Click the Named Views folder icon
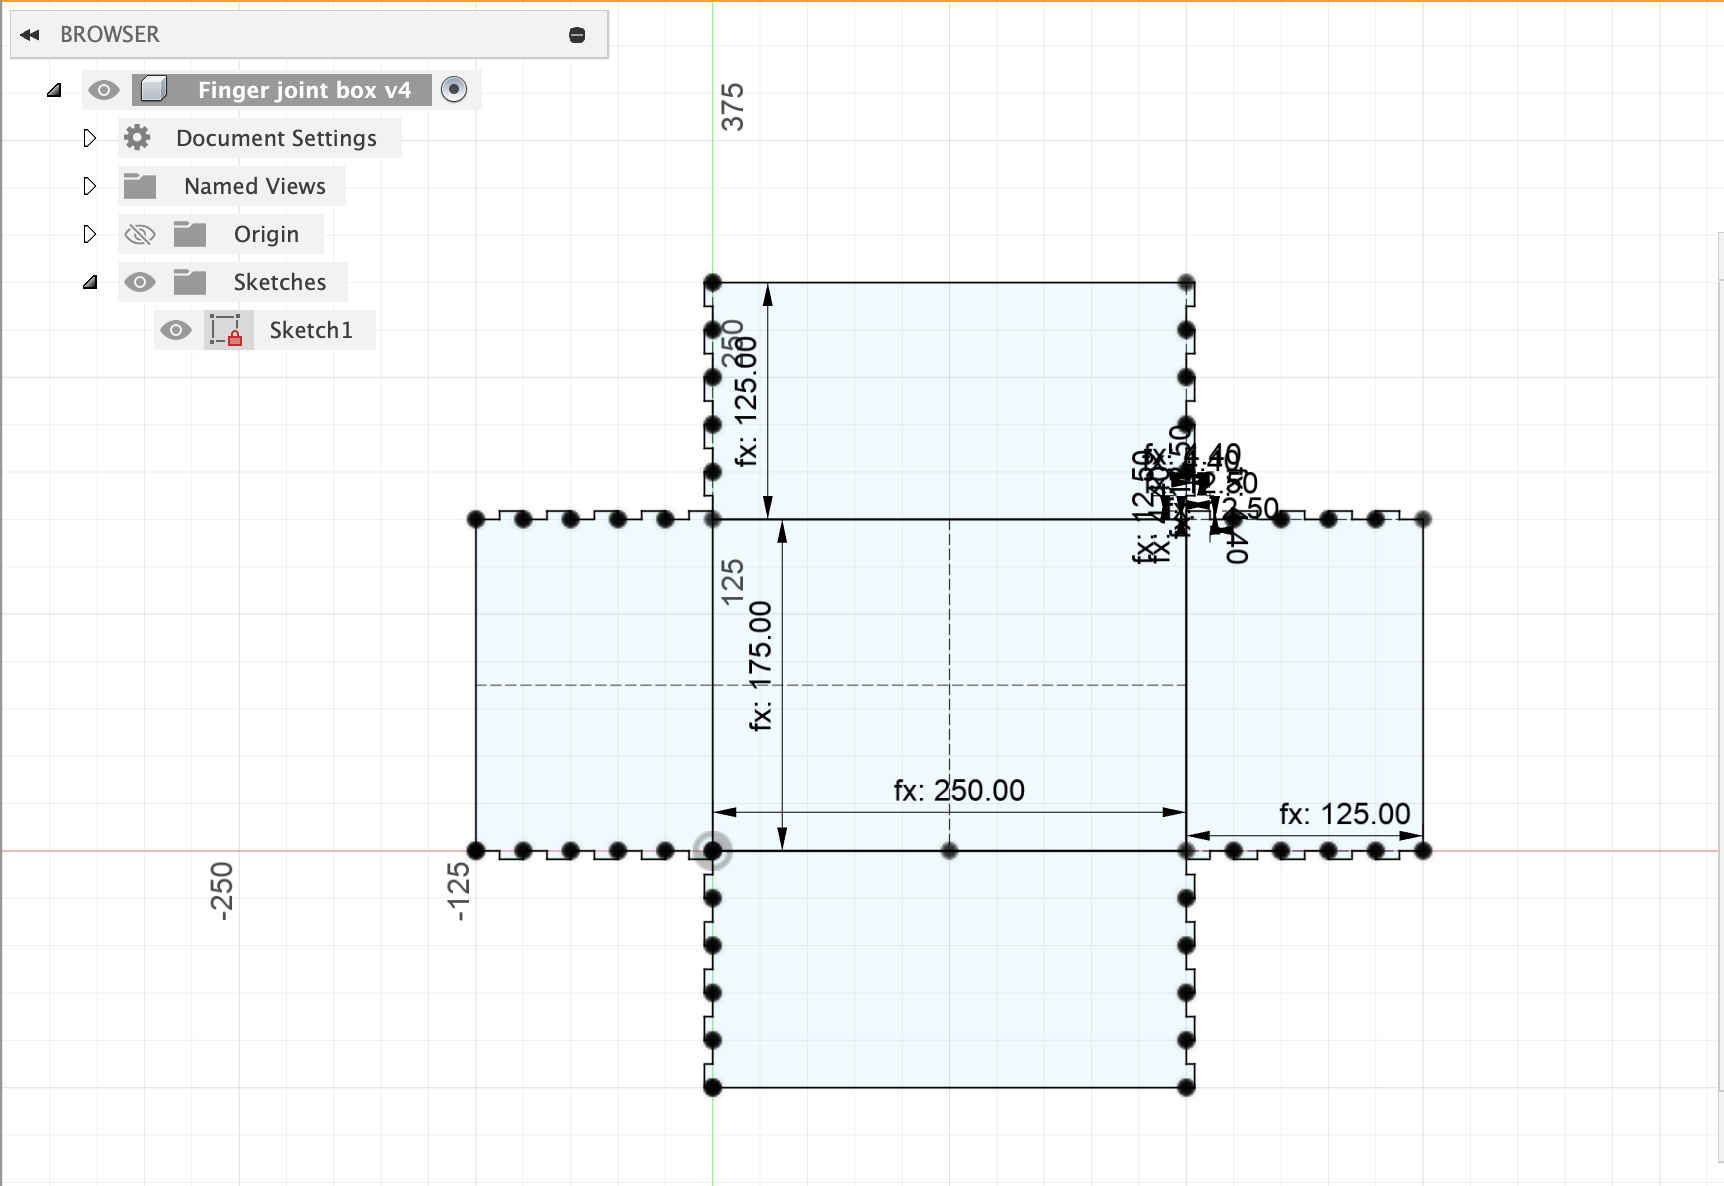Screen dimensions: 1724x1186 [140, 186]
